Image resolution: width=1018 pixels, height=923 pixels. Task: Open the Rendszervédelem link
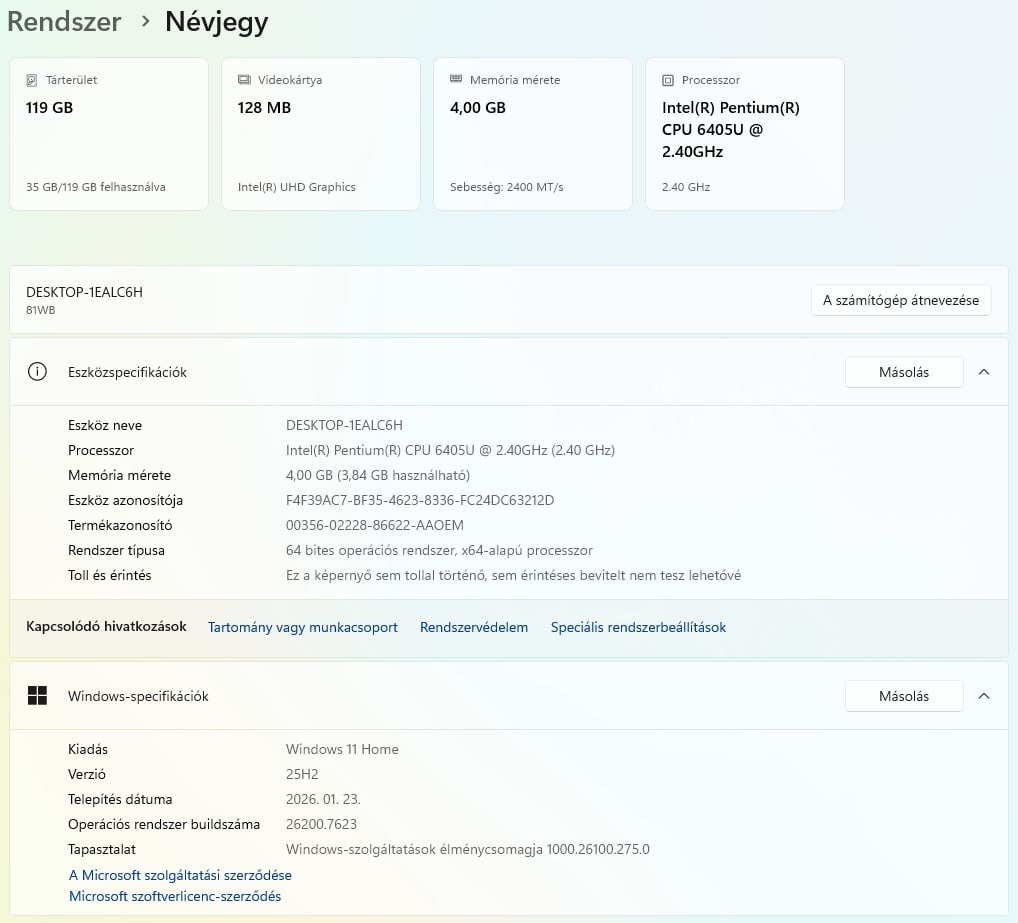pos(474,627)
